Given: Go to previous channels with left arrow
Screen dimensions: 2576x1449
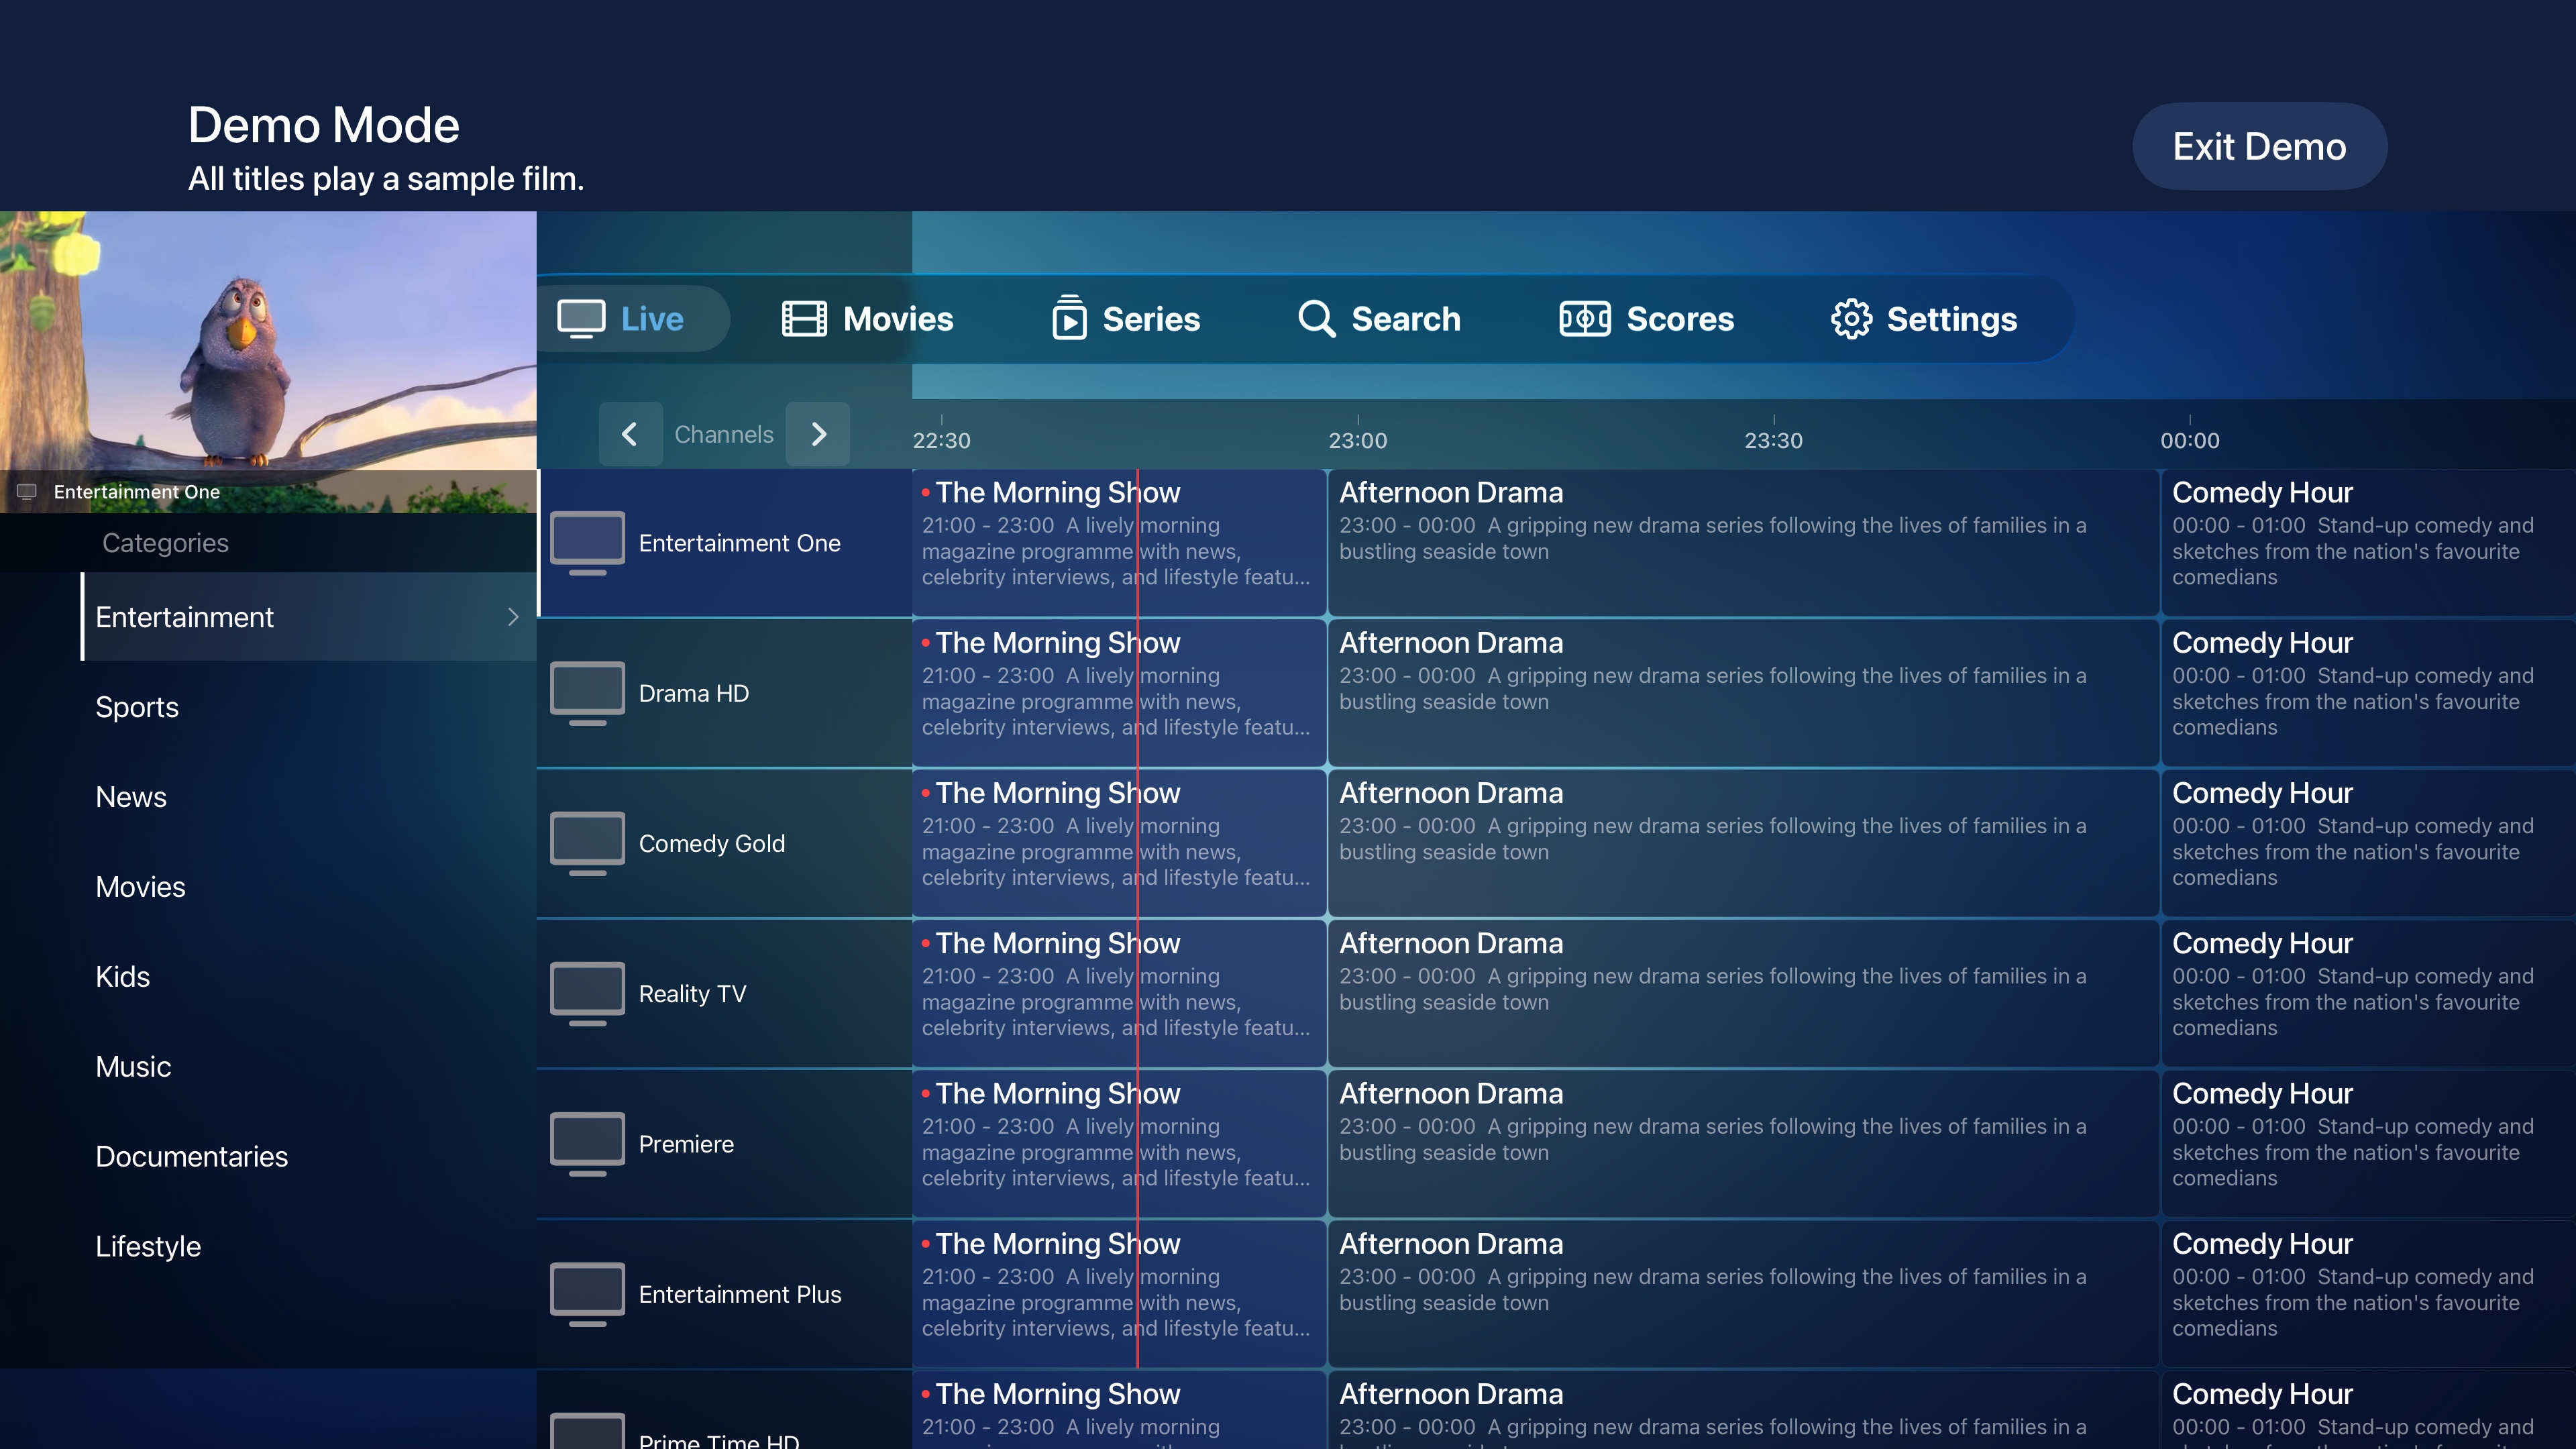Looking at the screenshot, I should [x=630, y=434].
